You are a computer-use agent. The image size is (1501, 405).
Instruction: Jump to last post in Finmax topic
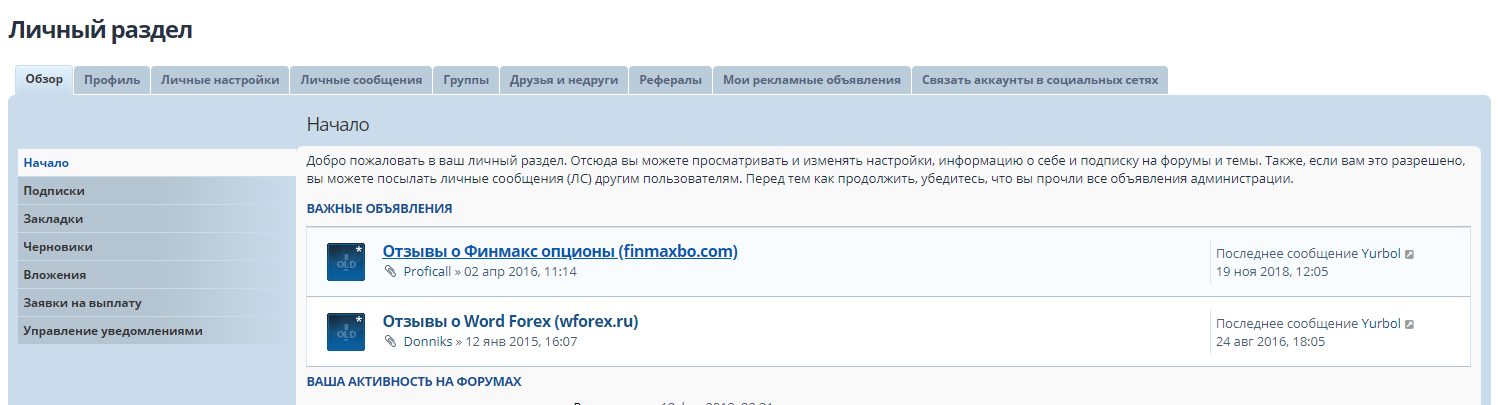pyautogui.click(x=1410, y=254)
